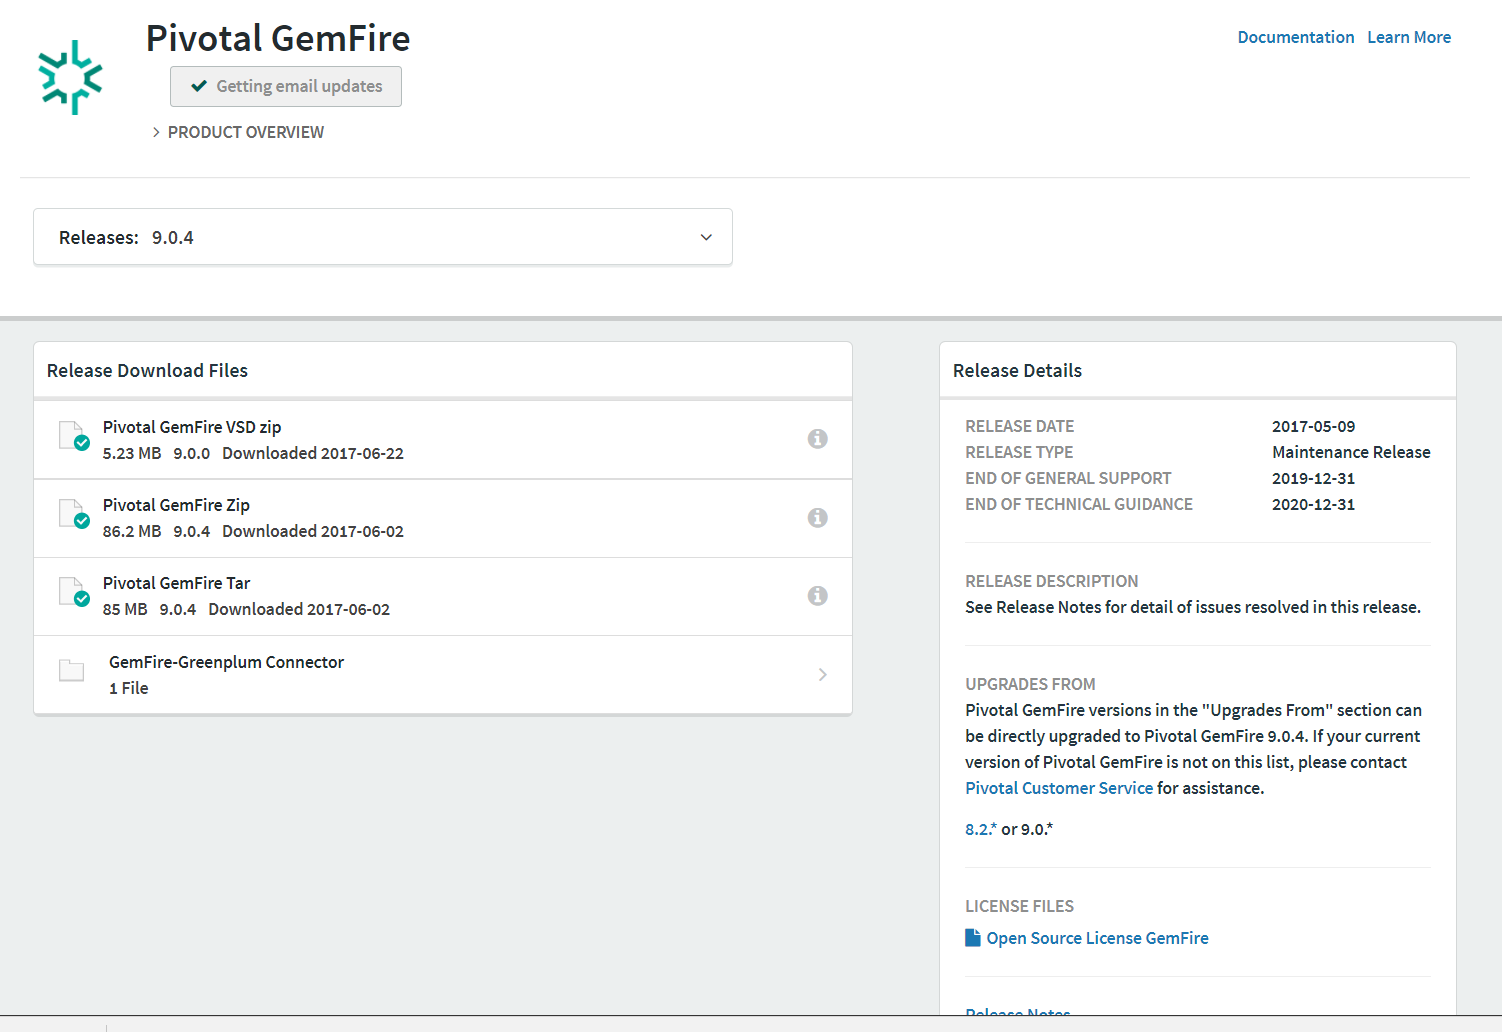
Task: Click the Release Details heading
Action: [x=1017, y=370]
